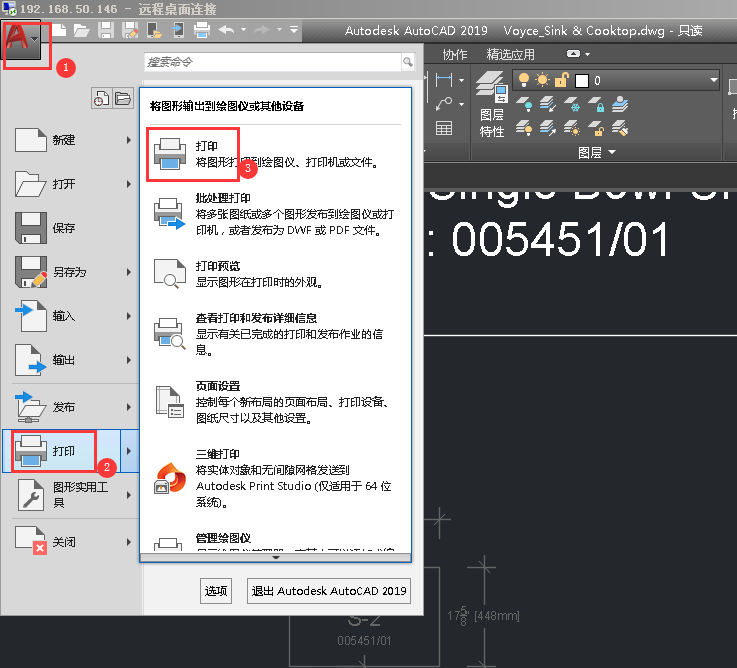Switch to the 精选应用 ribbon tab
737x668 pixels.
510,54
